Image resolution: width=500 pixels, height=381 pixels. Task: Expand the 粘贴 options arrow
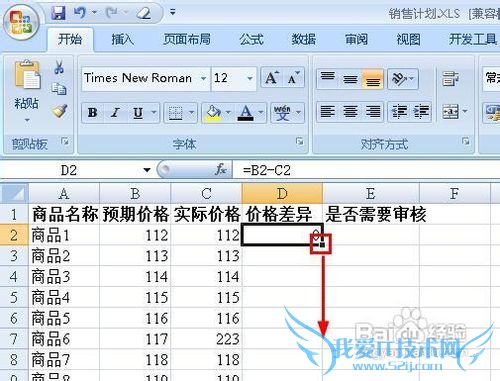[x=27, y=120]
